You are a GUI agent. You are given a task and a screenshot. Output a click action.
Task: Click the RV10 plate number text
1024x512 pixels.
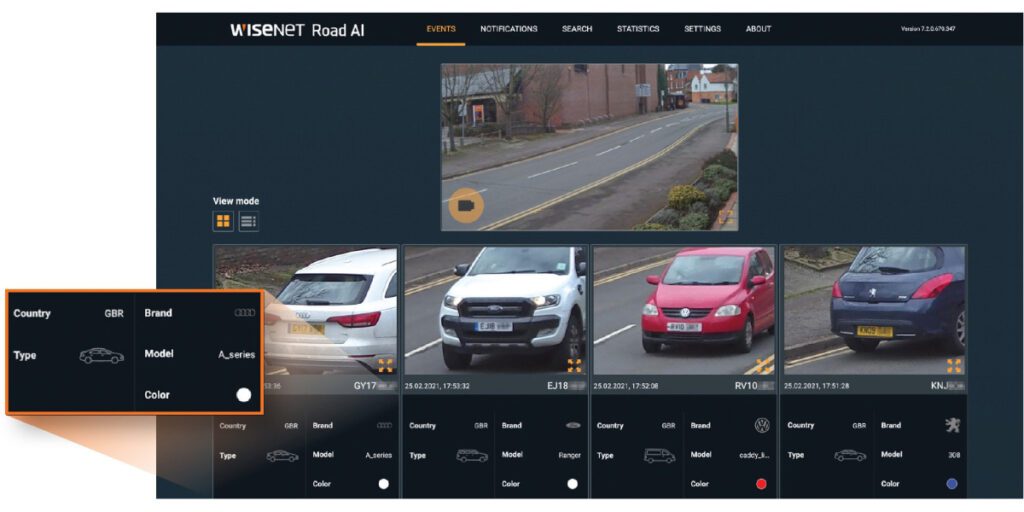pyautogui.click(x=754, y=386)
